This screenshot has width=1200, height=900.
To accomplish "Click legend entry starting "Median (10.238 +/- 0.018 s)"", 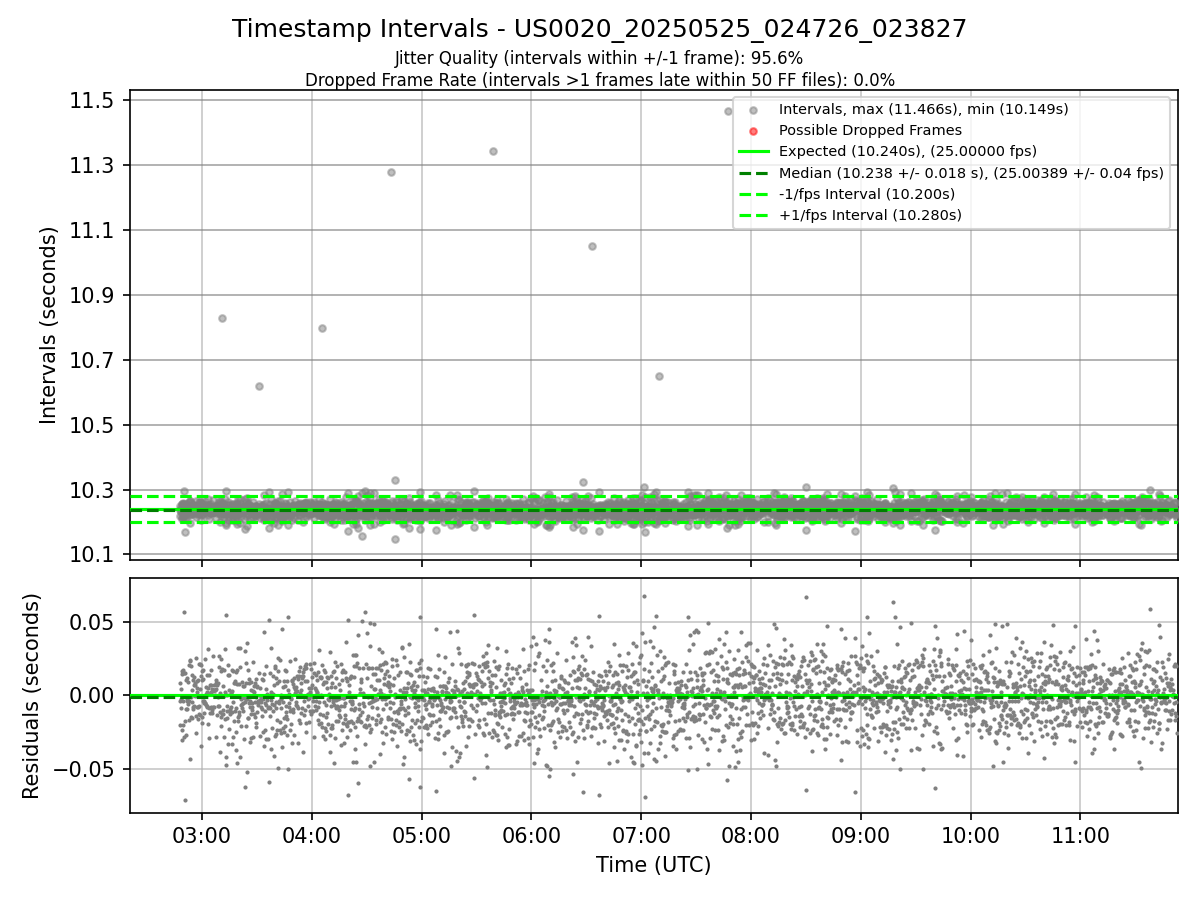I will click(971, 173).
